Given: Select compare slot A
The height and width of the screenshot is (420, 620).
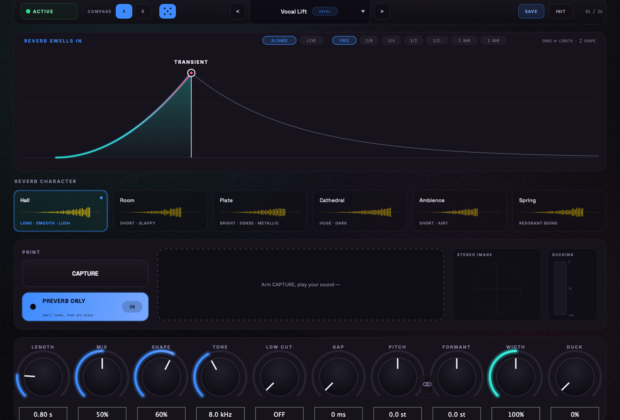Looking at the screenshot, I should tap(124, 11).
